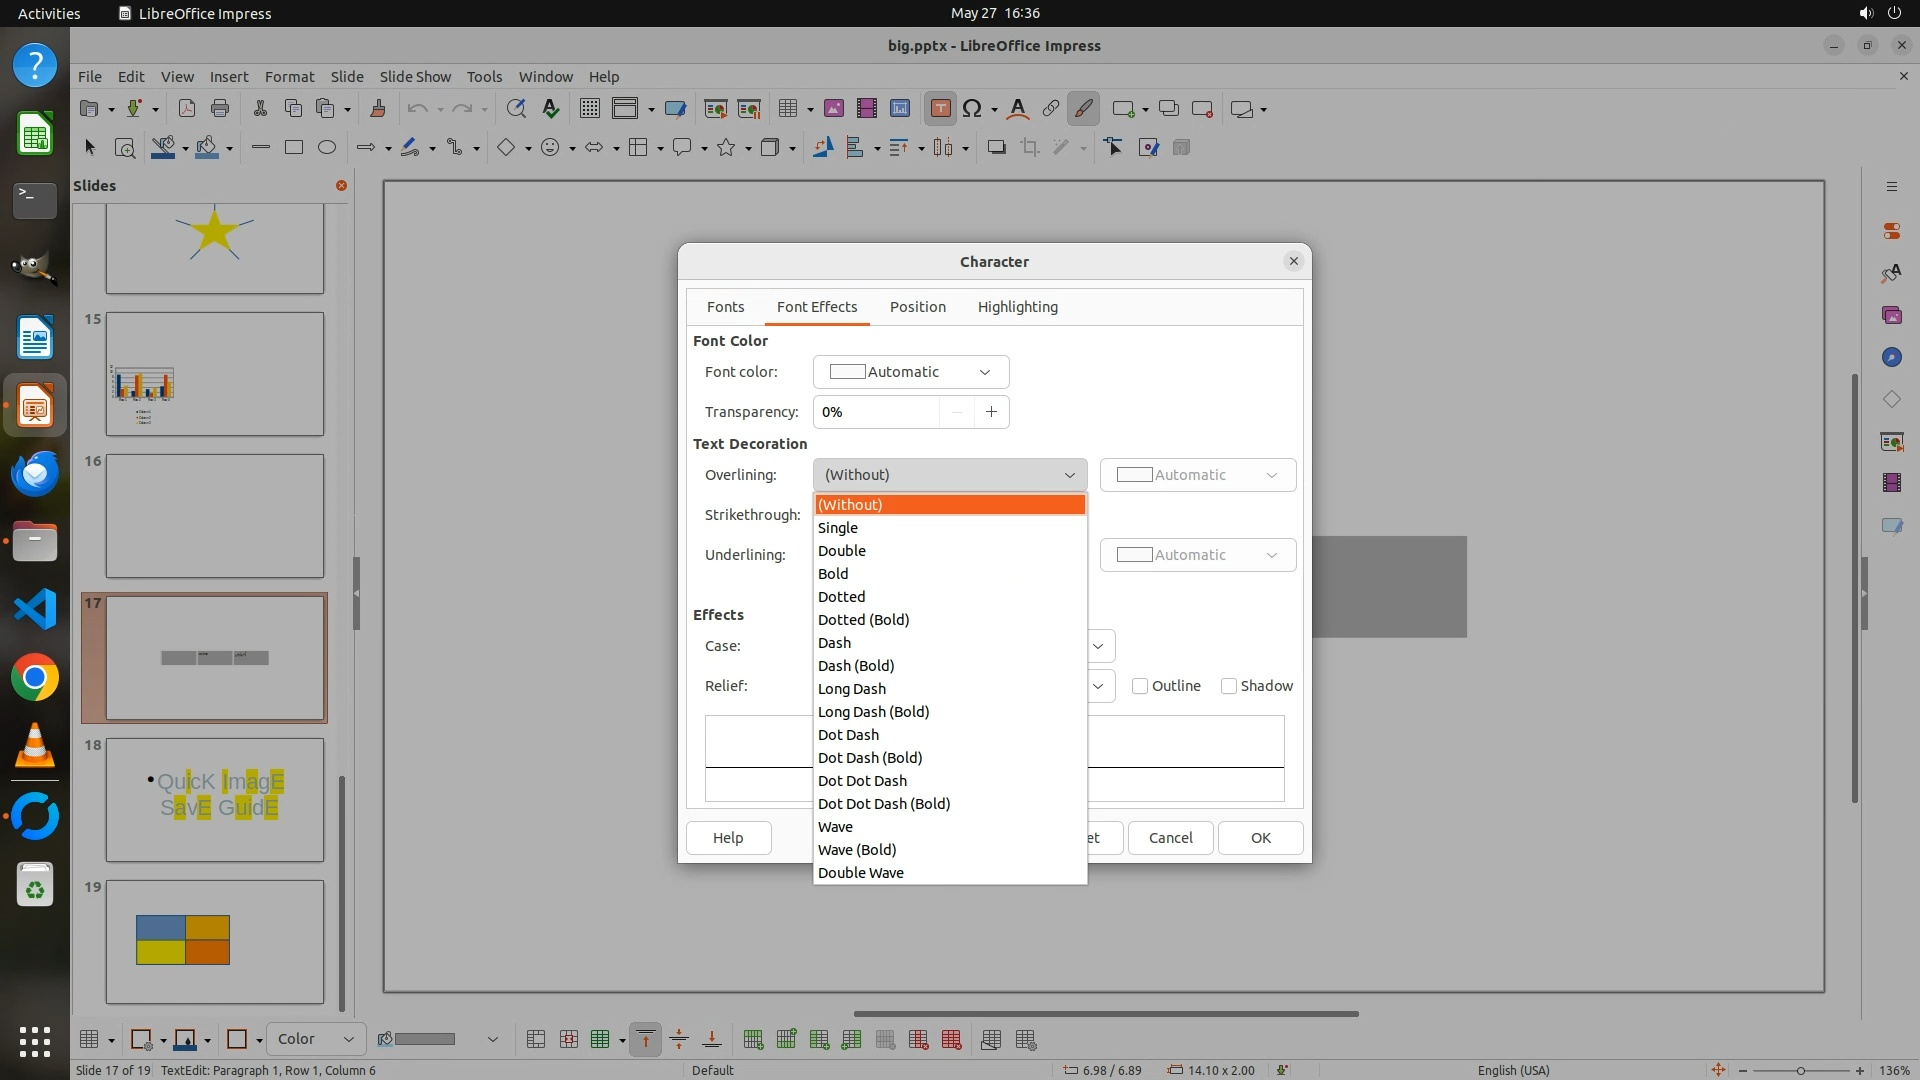Select the Ellipse drawing tool
The image size is (1920, 1080).
click(326, 147)
